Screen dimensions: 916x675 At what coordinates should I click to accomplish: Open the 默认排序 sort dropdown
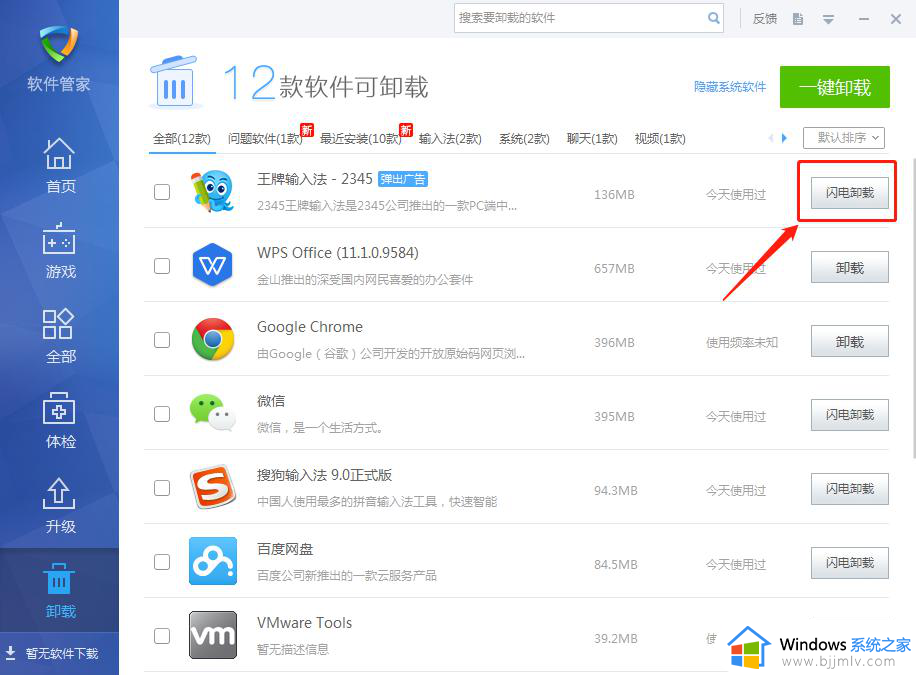pos(844,138)
